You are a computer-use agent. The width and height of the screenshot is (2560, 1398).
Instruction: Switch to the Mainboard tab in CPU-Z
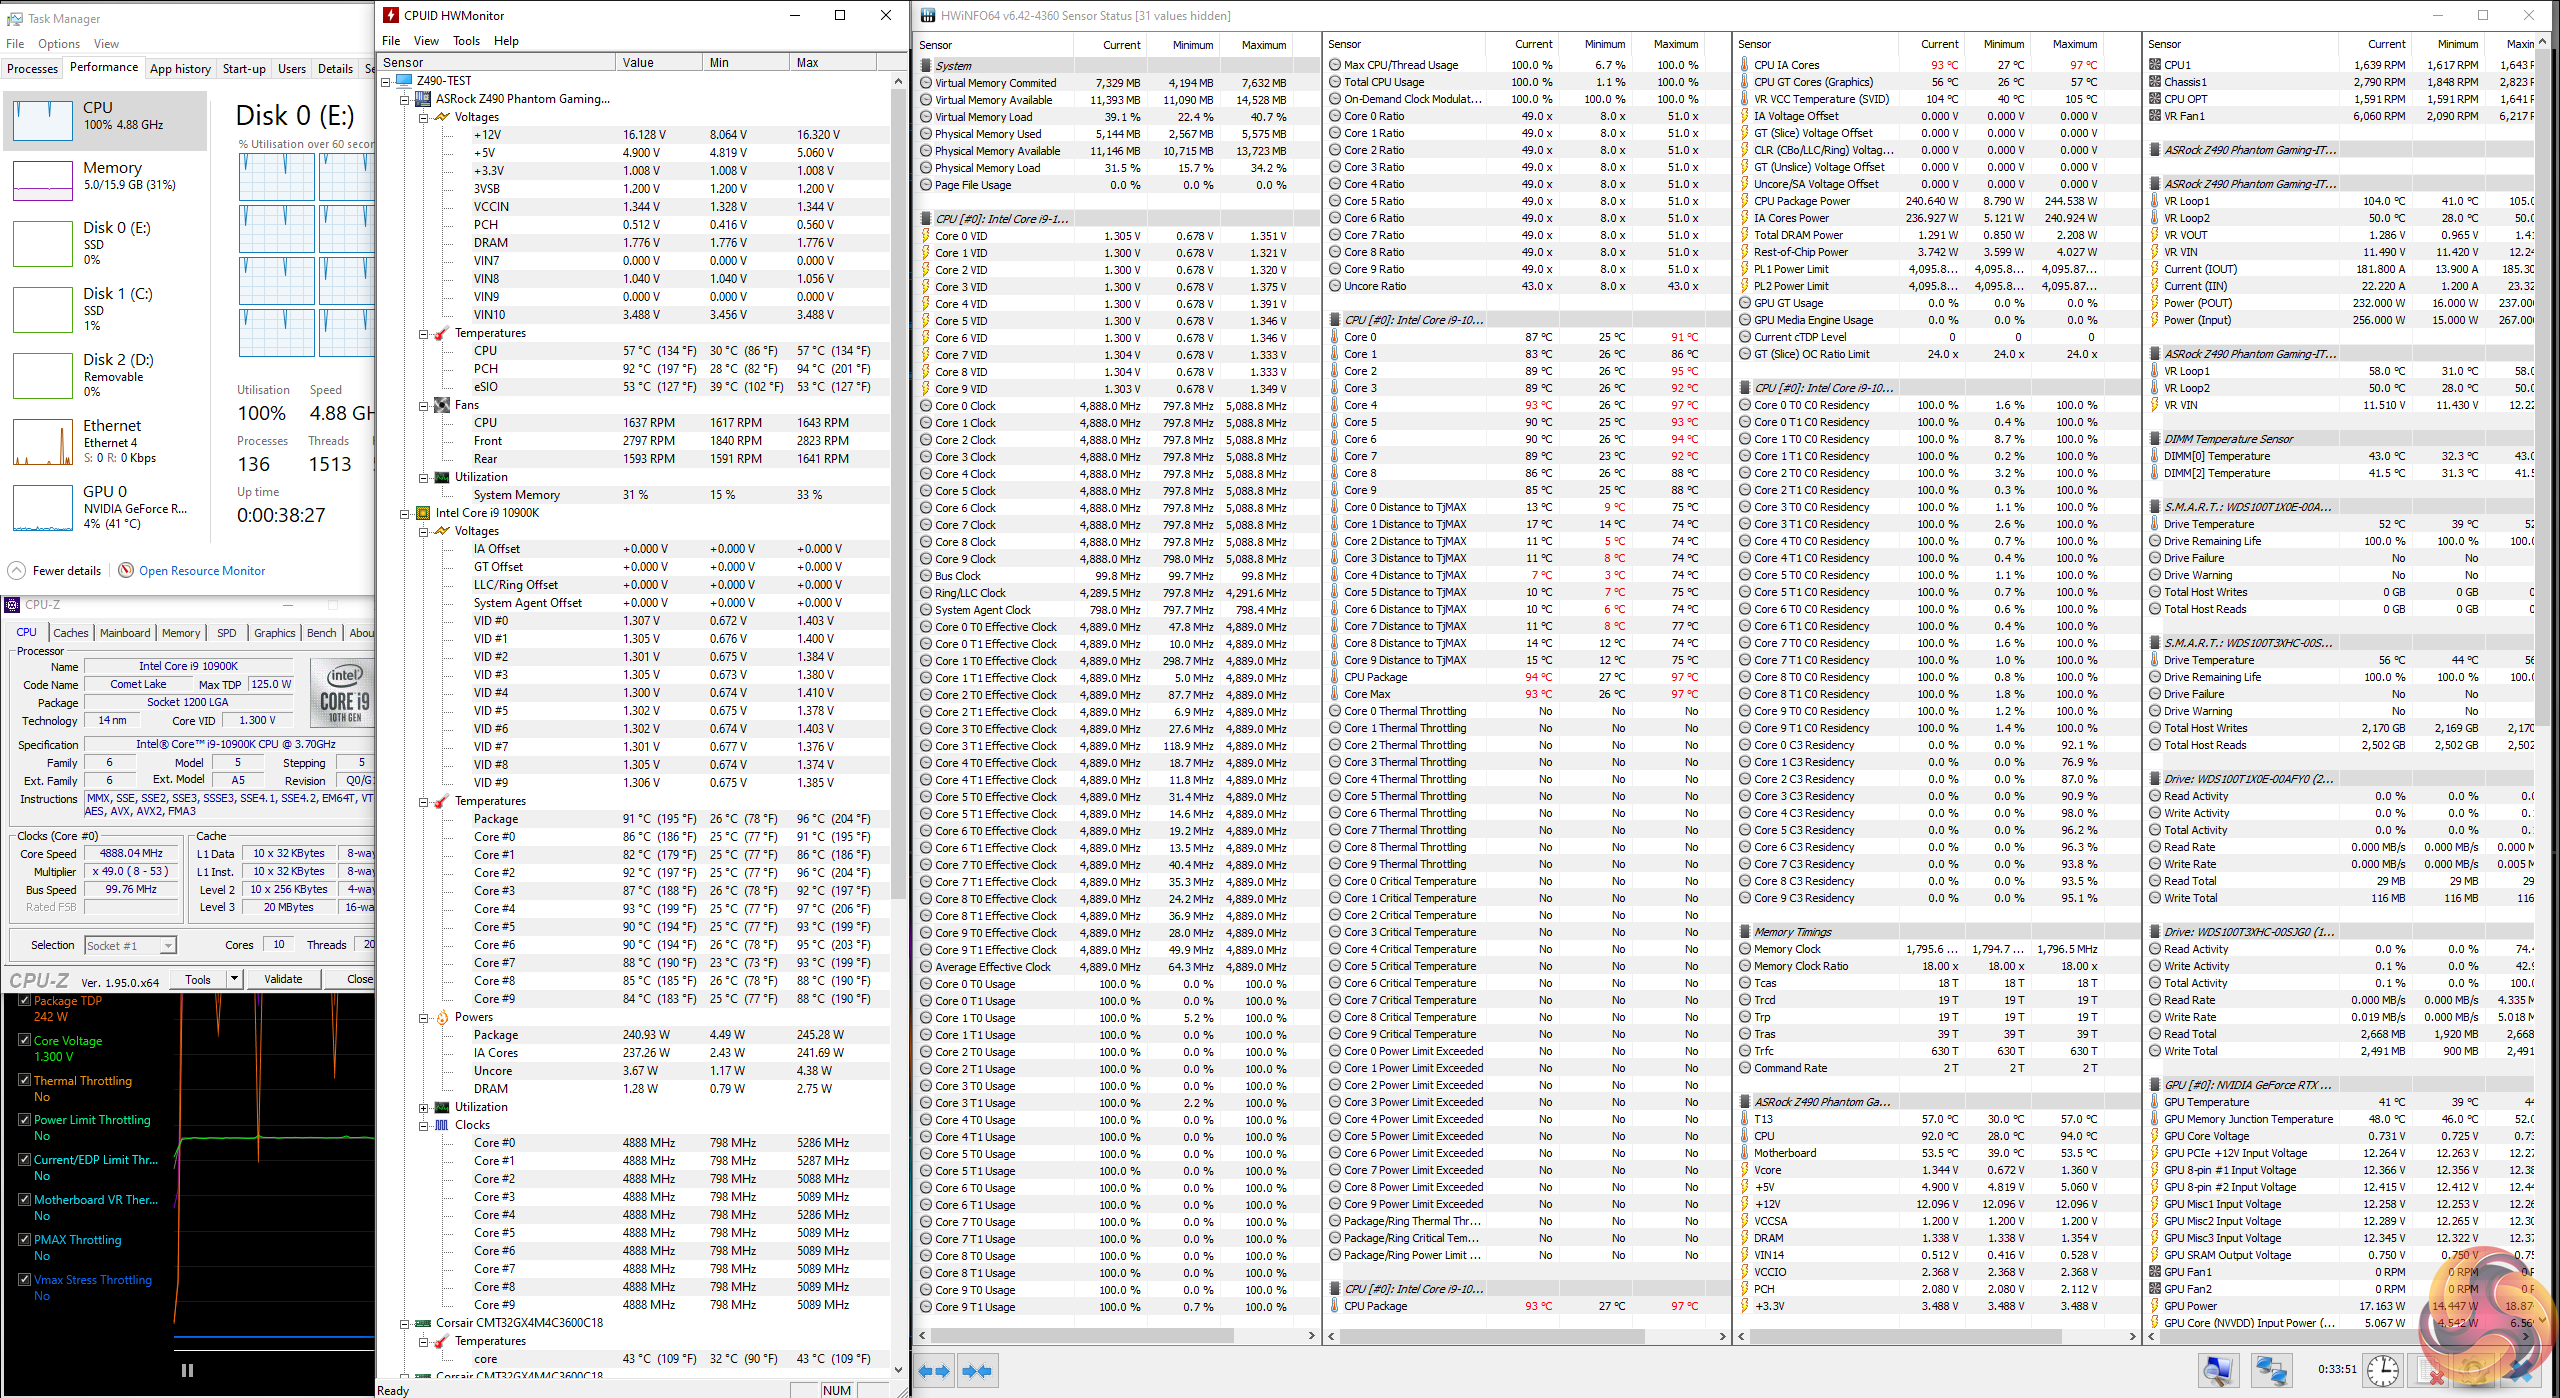click(125, 633)
